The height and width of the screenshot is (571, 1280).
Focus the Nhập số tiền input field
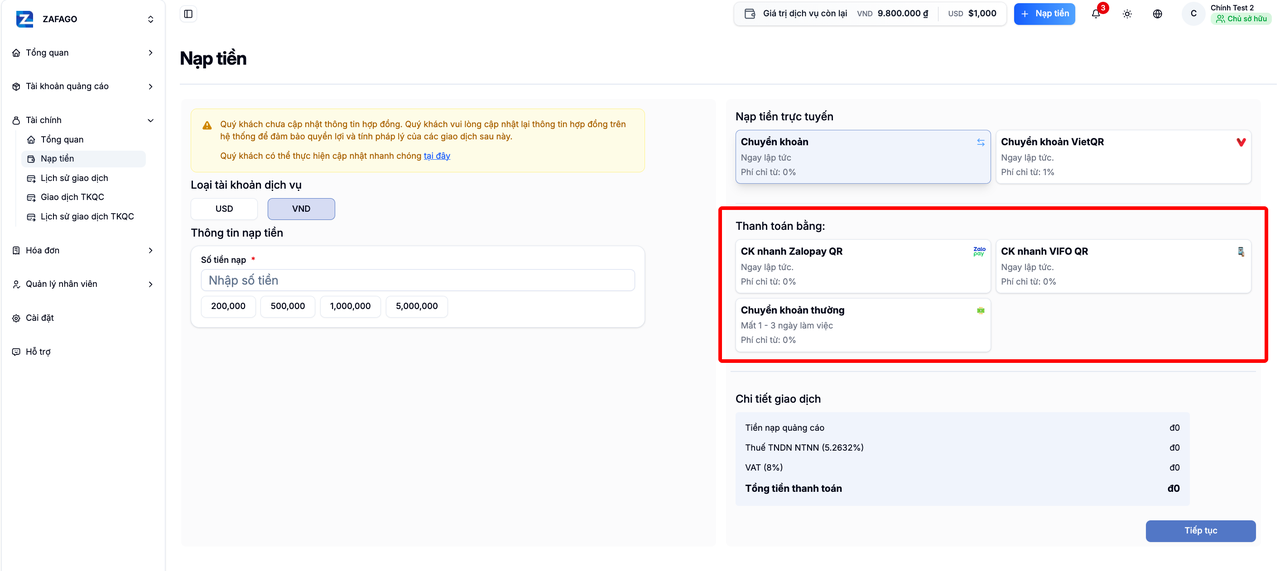(x=418, y=280)
